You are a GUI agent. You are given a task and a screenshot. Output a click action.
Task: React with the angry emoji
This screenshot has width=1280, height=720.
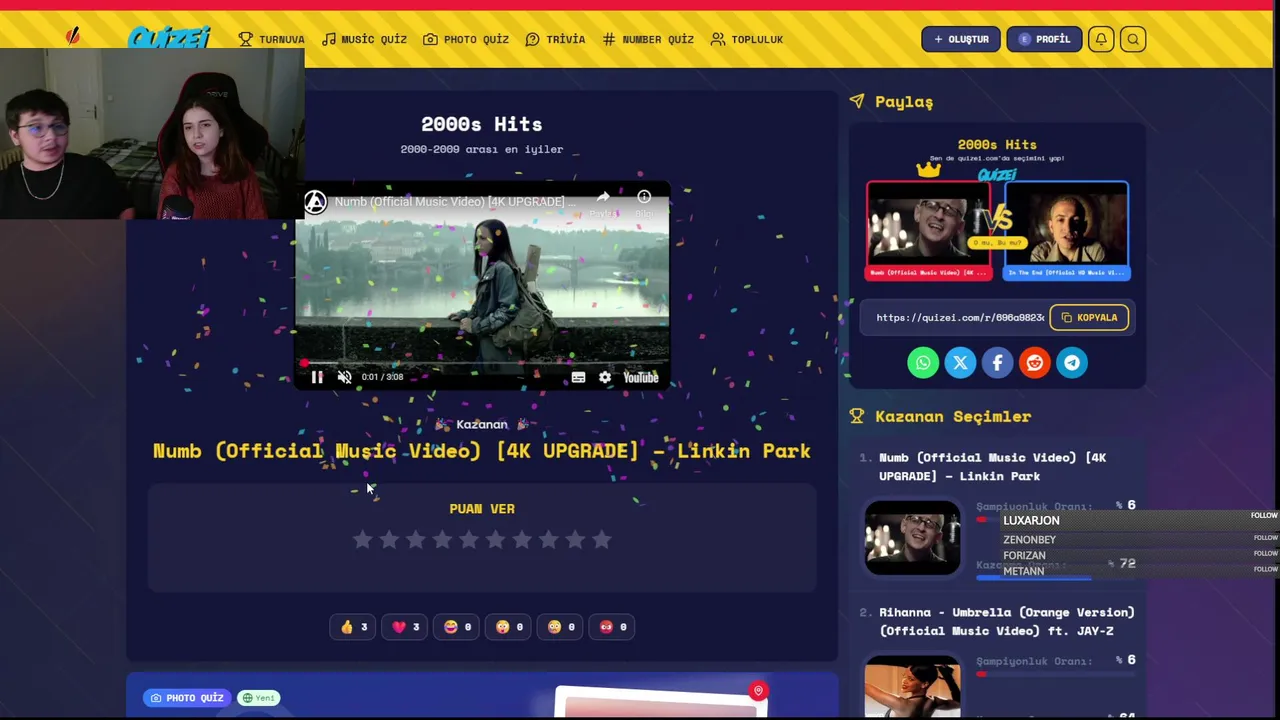click(613, 627)
